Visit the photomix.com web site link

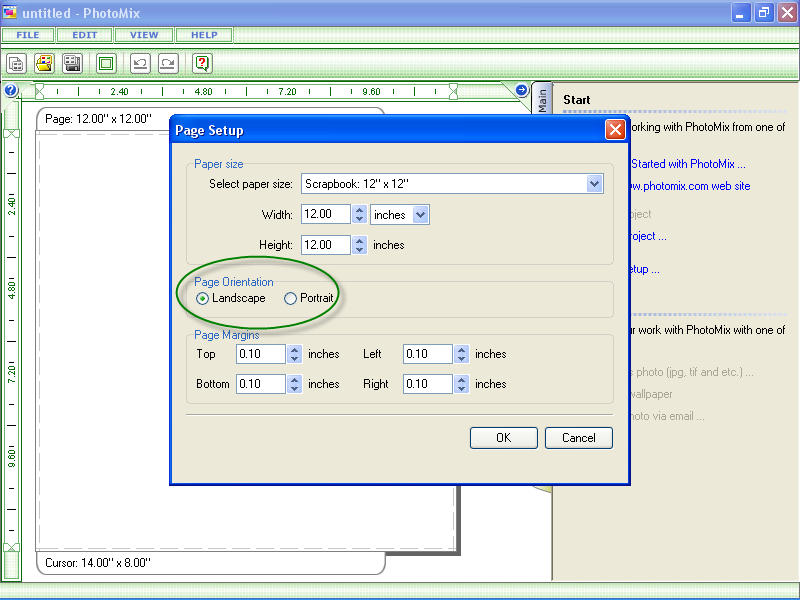tap(690, 186)
